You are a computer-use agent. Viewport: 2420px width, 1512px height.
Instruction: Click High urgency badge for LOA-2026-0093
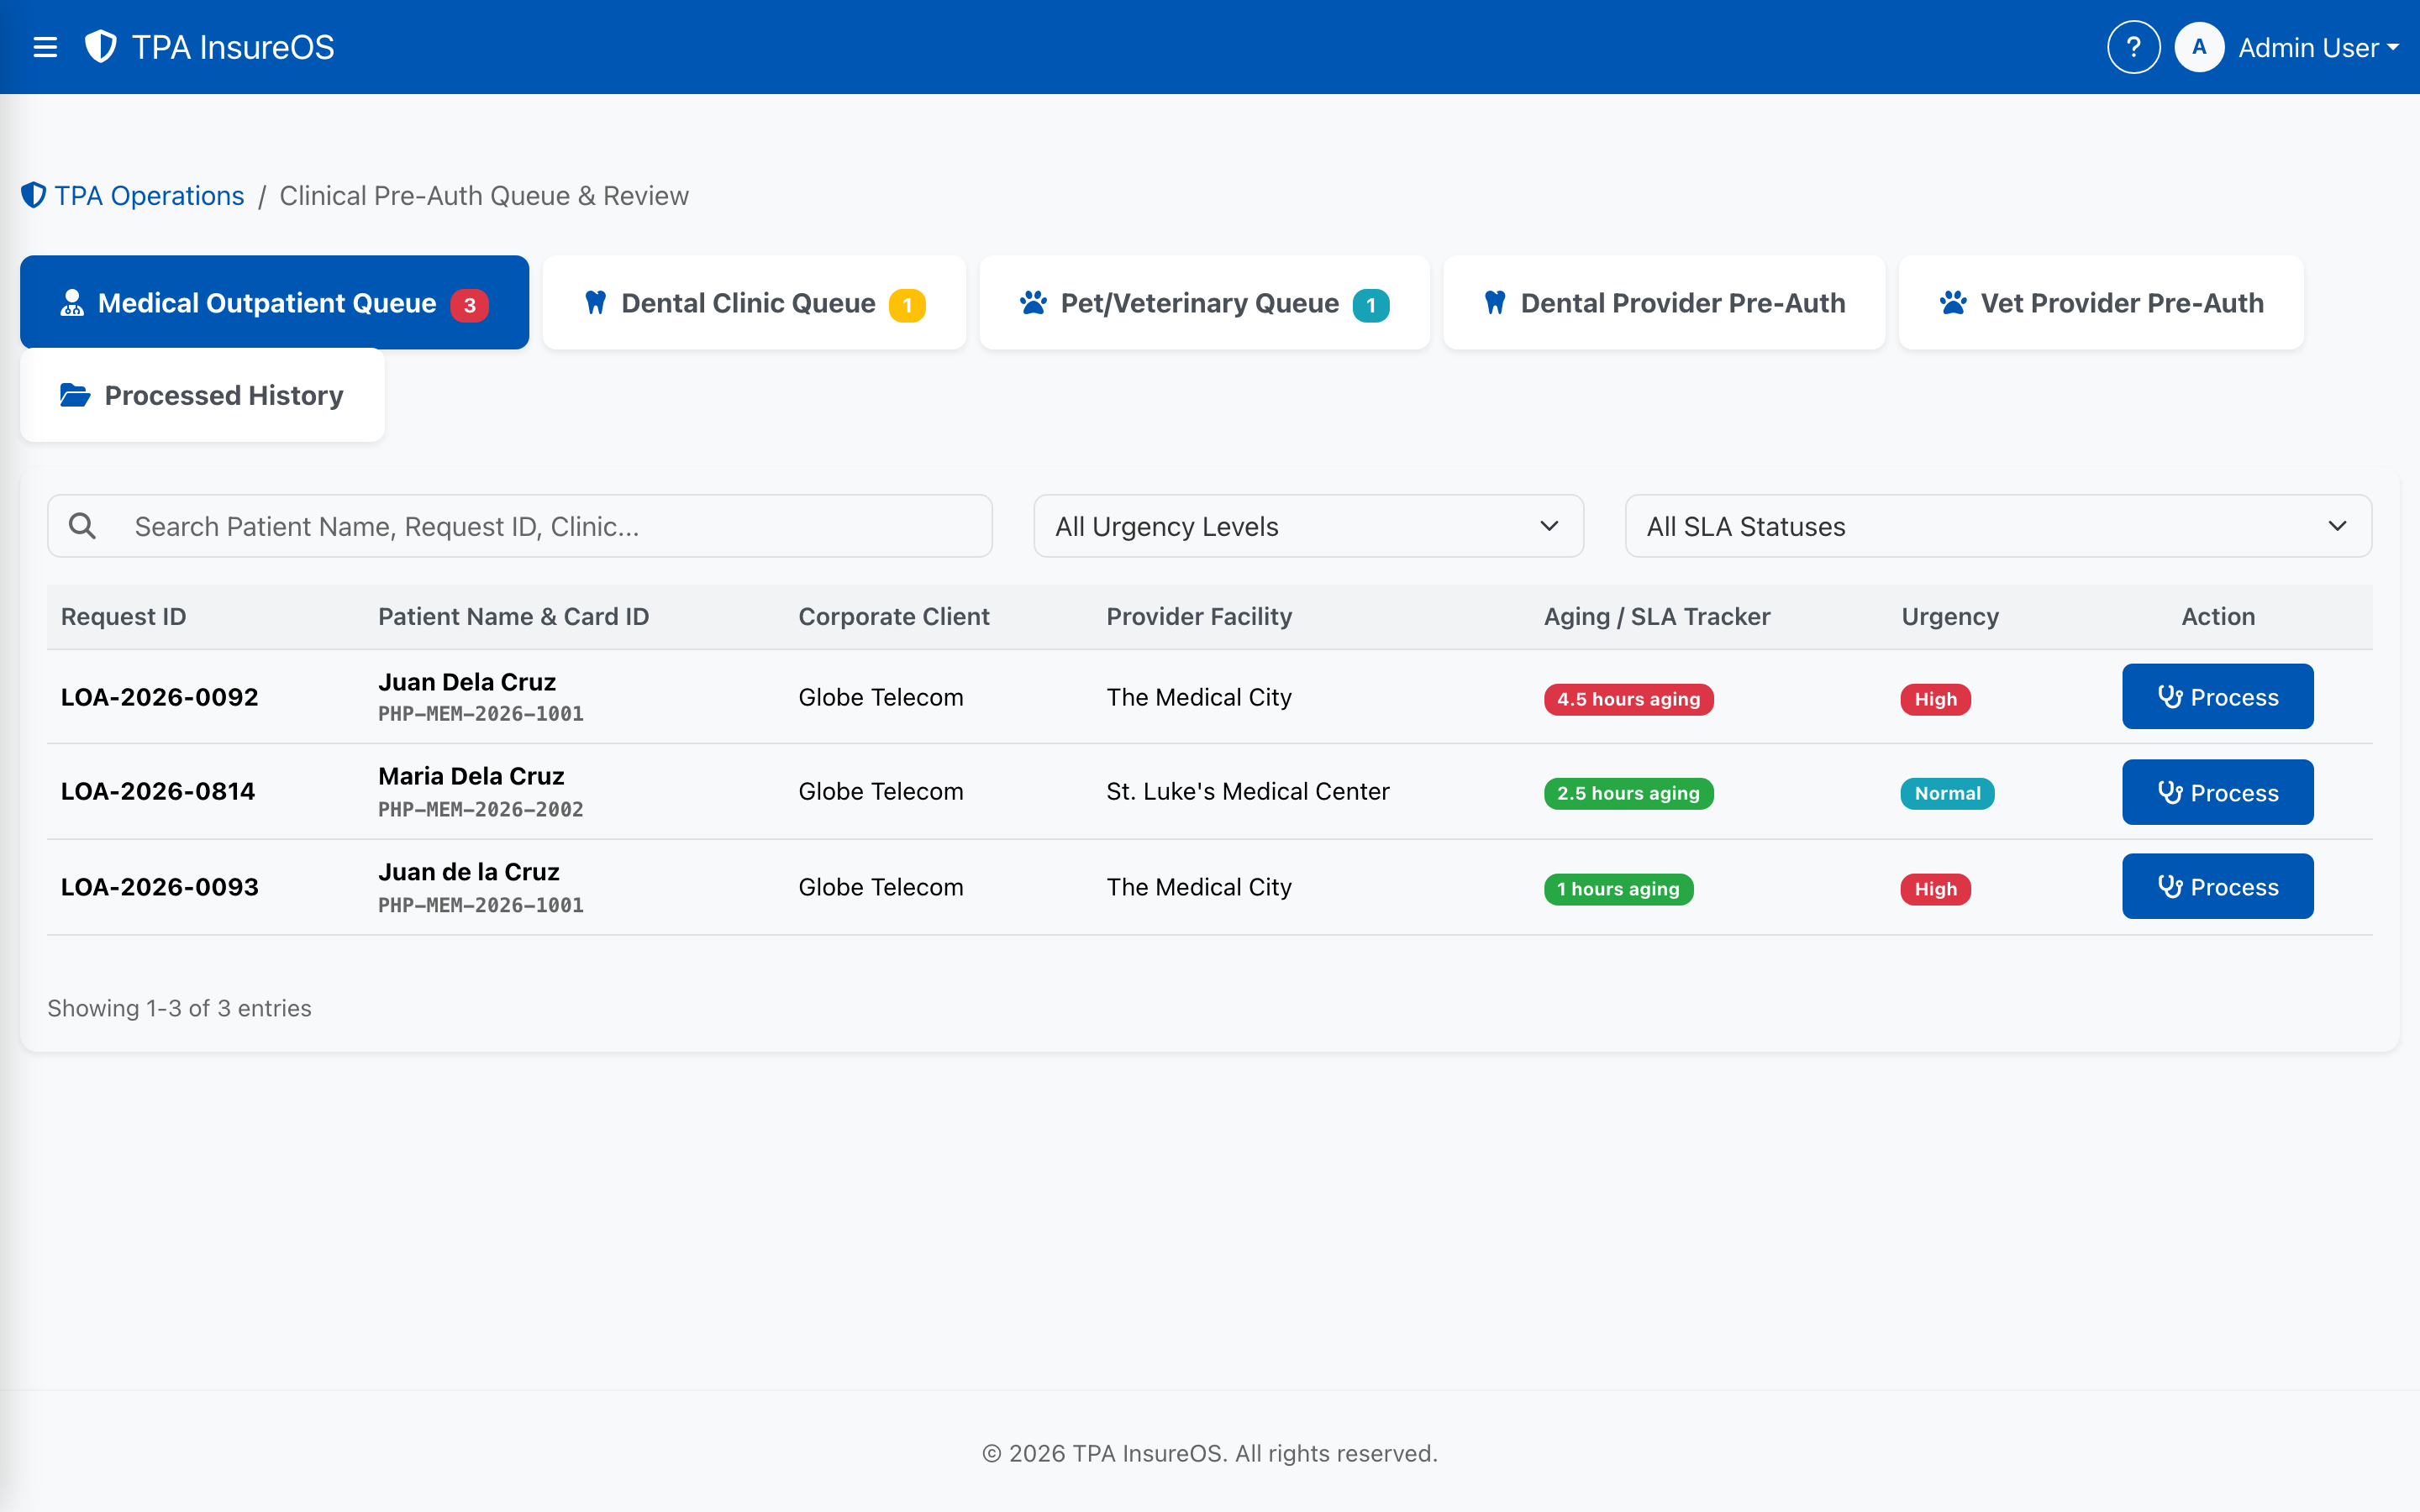[1935, 889]
